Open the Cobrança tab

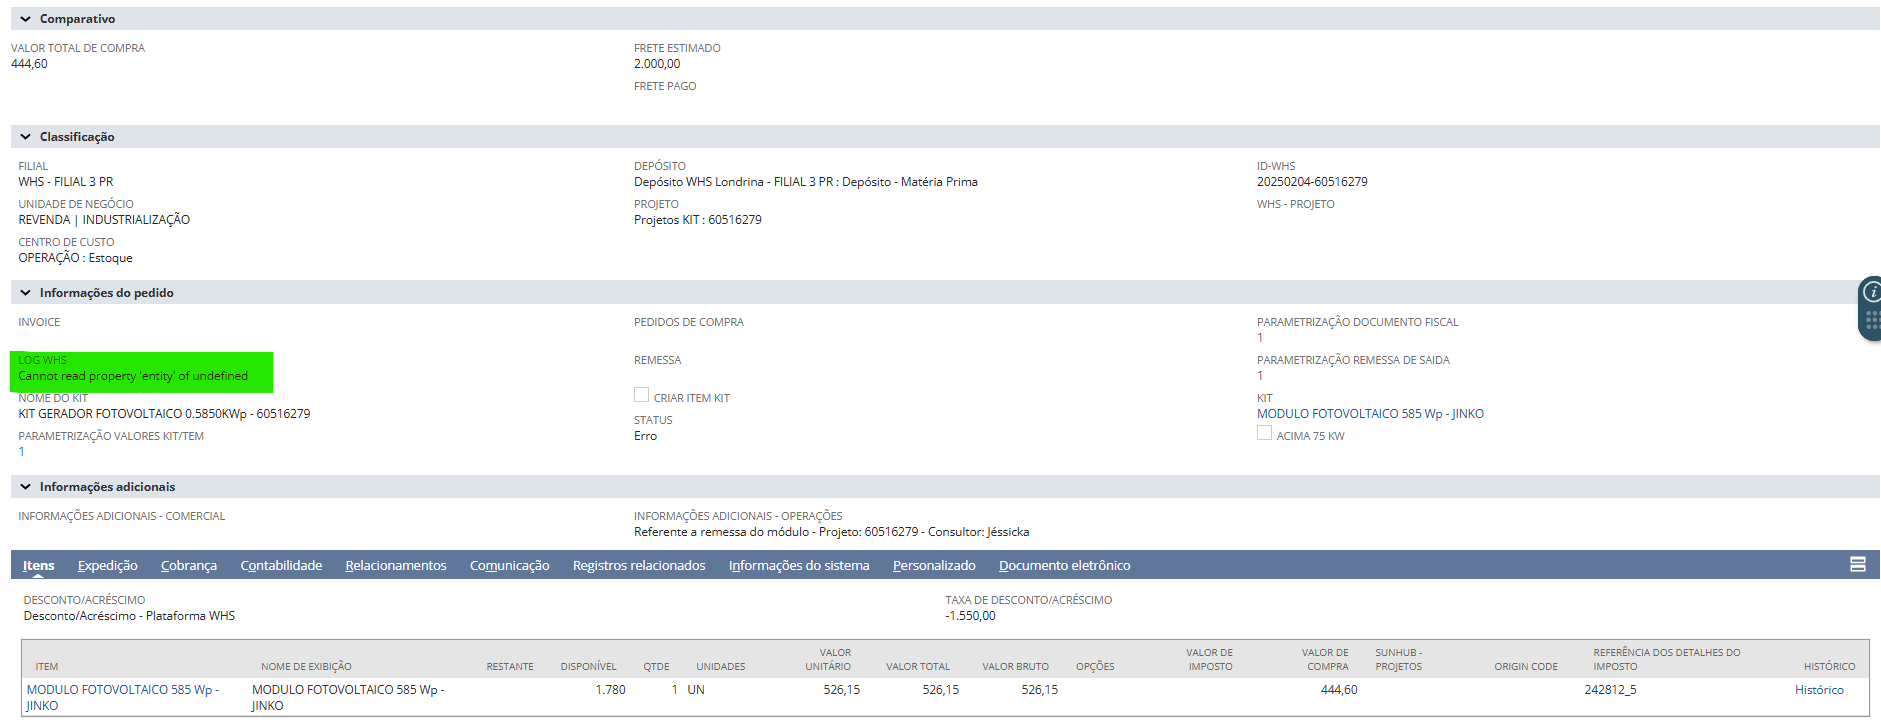[188, 566]
